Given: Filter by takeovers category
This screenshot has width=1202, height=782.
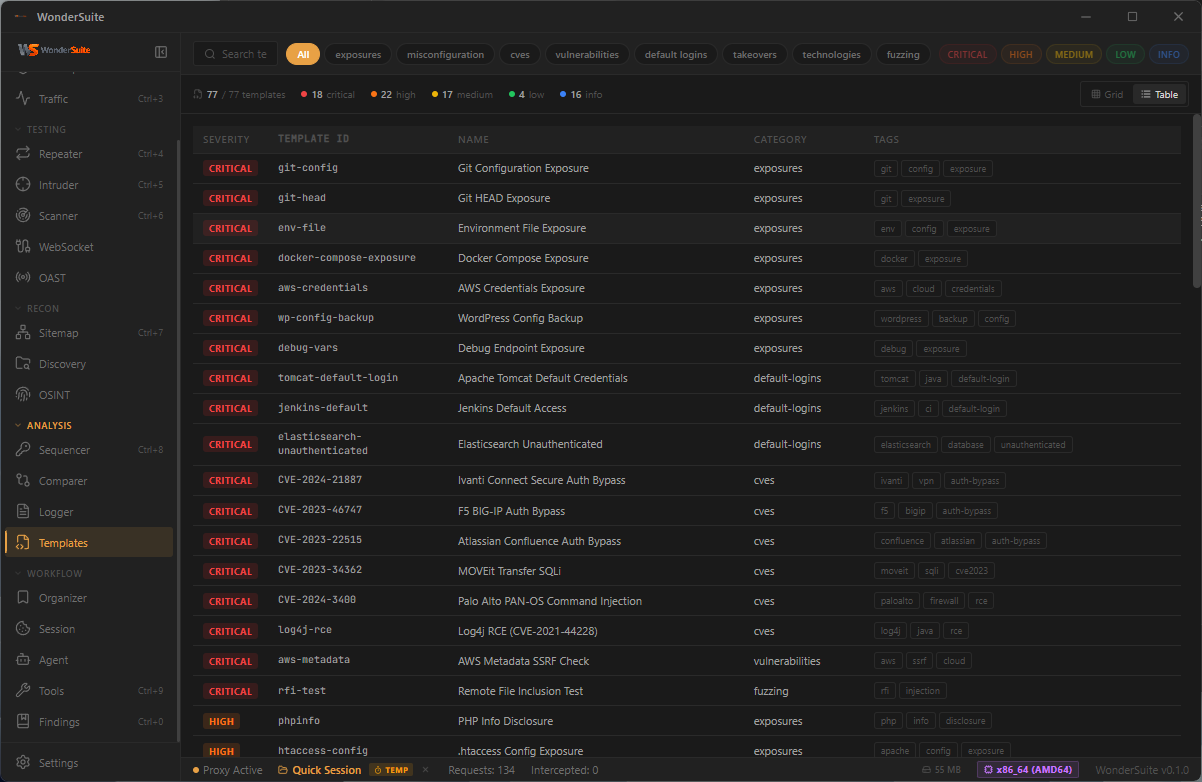Looking at the screenshot, I should [755, 55].
